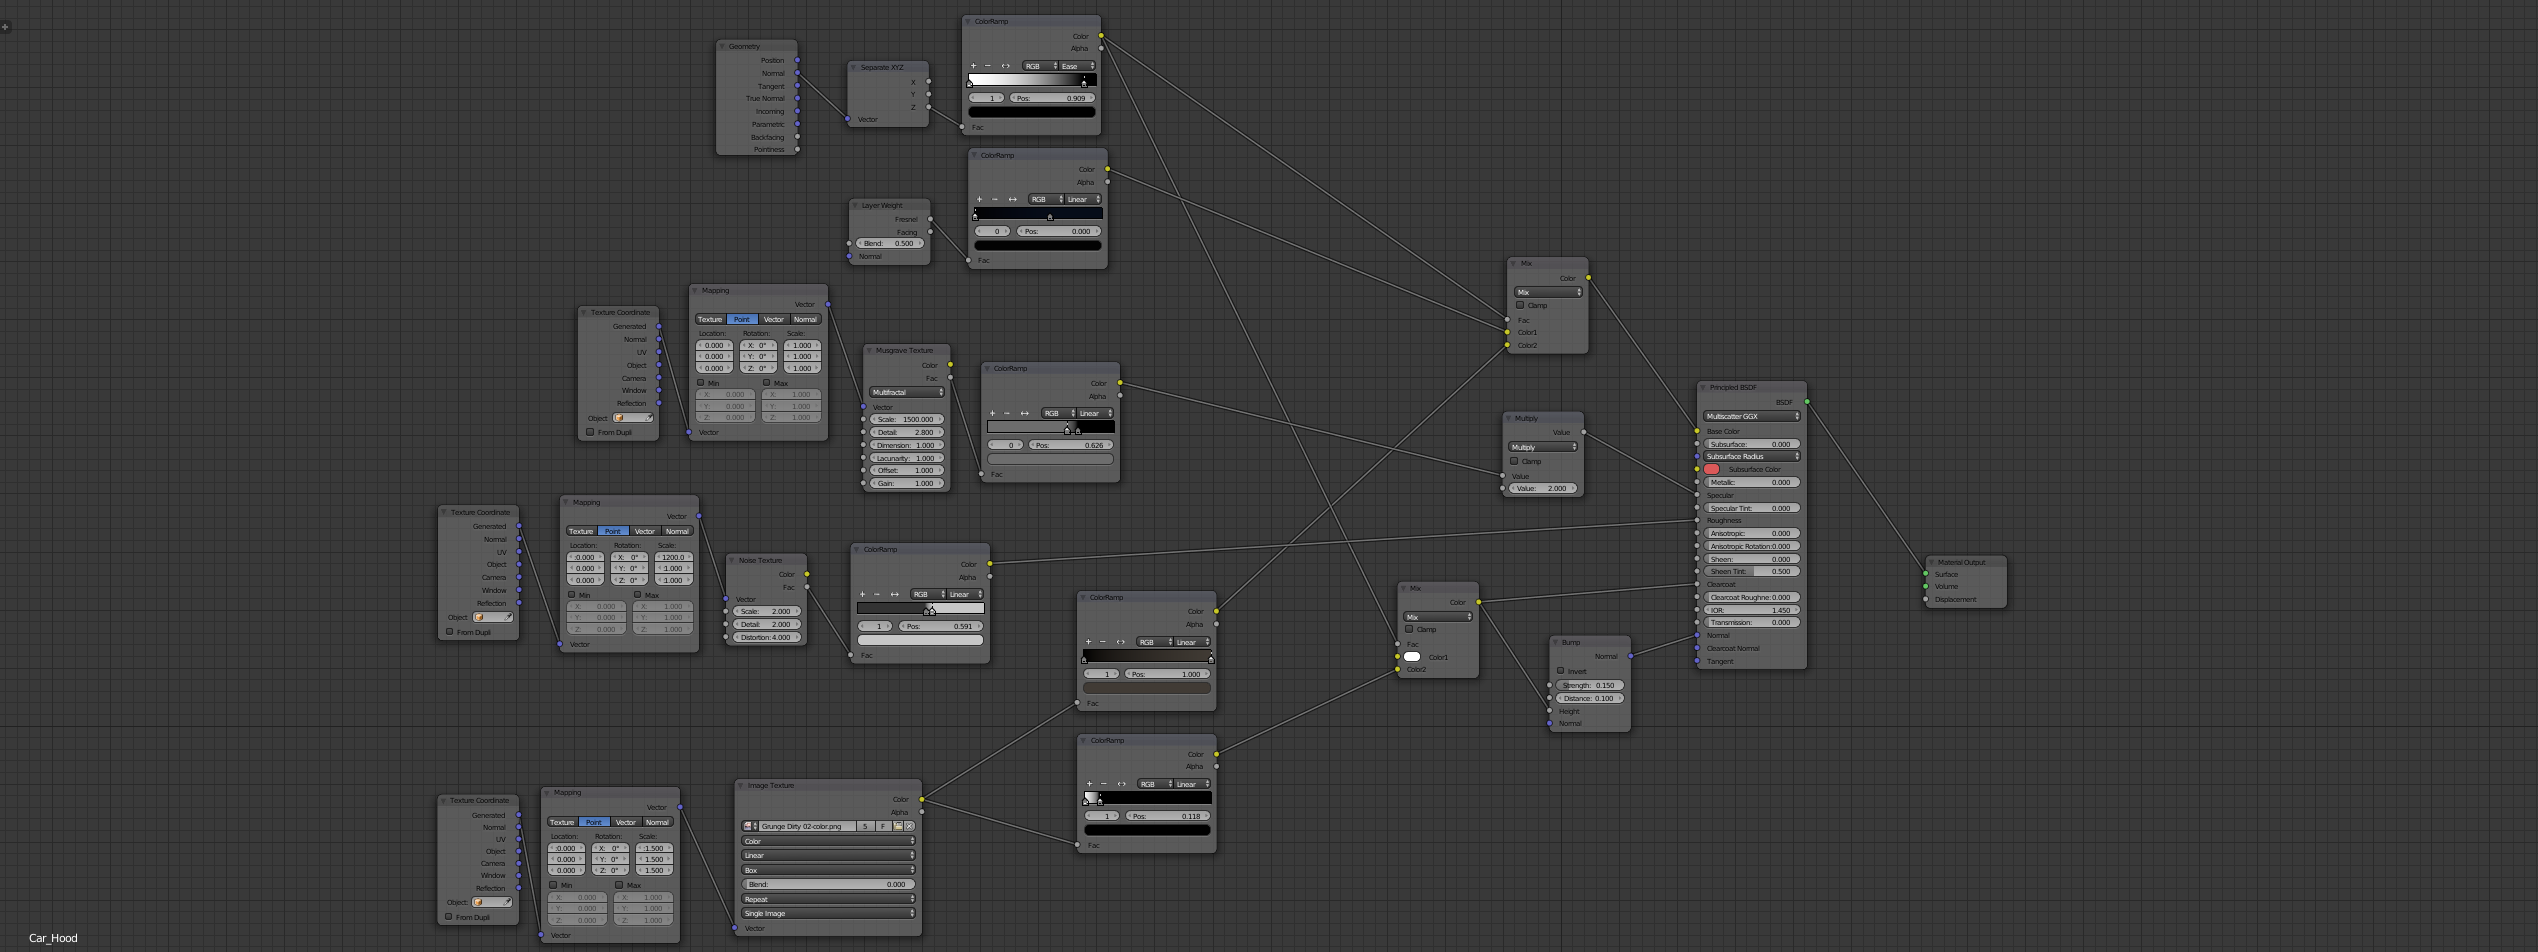2538x952 pixels.
Task: Open the Ease interpolation dropdown in ColorRamp
Action: [1077, 66]
